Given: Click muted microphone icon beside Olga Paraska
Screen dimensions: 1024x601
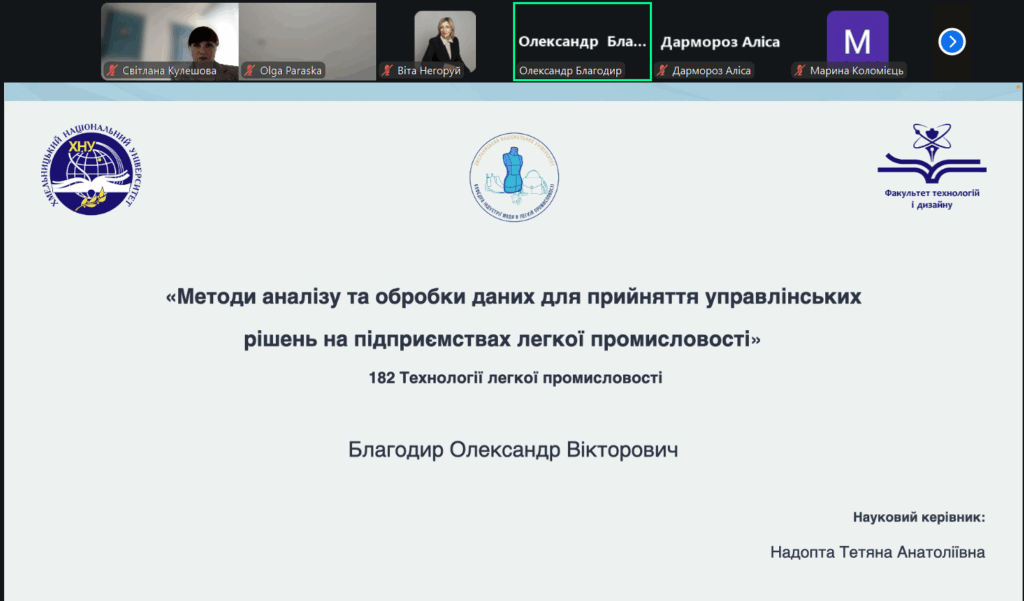Looking at the screenshot, I should pyautogui.click(x=250, y=71).
